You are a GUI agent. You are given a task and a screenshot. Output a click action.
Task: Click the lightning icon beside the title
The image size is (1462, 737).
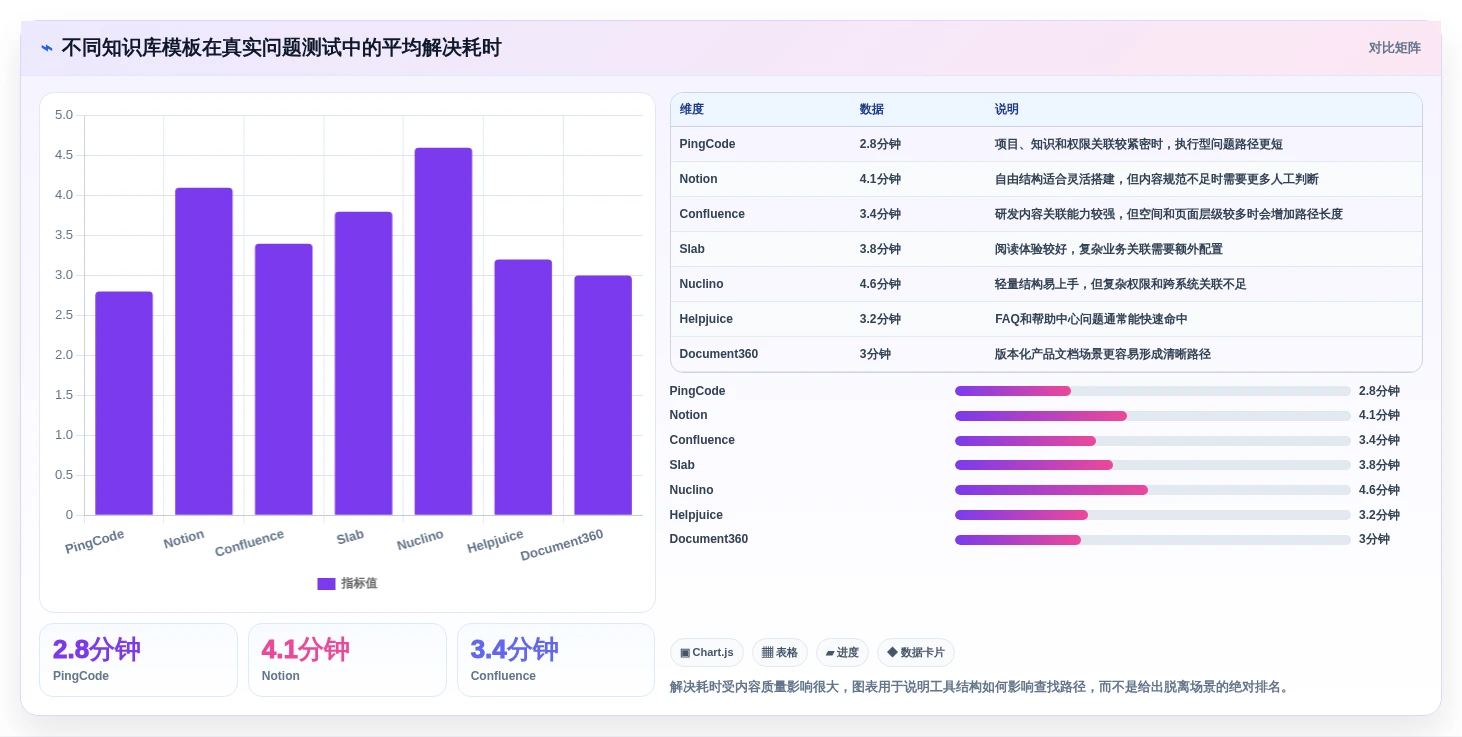tap(47, 48)
